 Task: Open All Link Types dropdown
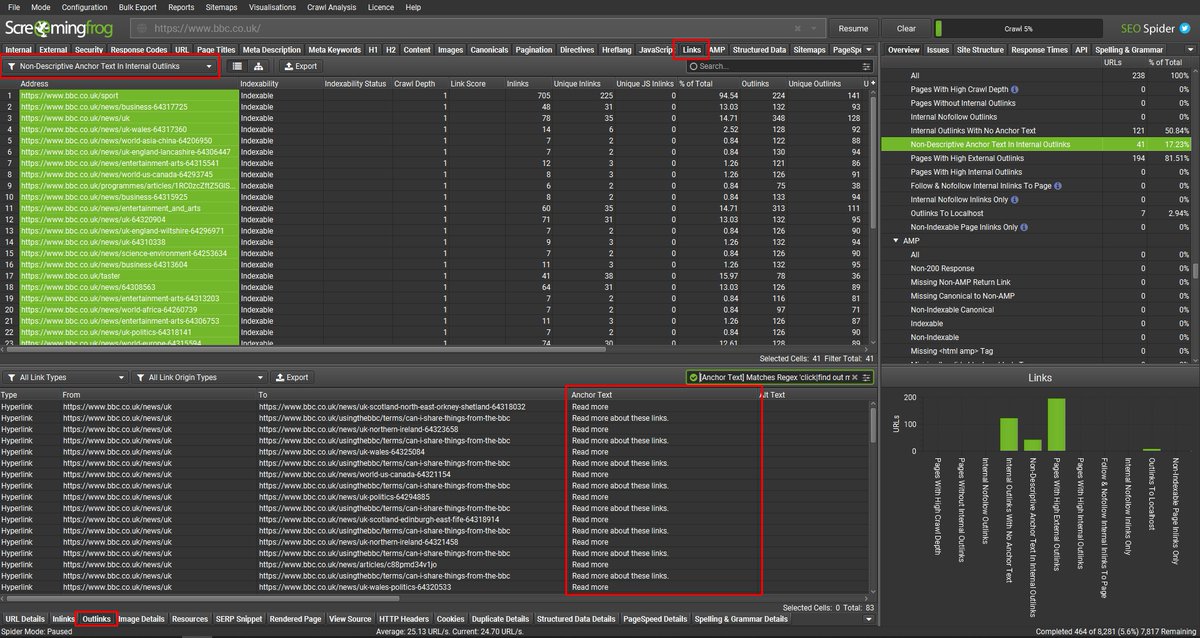(x=63, y=377)
